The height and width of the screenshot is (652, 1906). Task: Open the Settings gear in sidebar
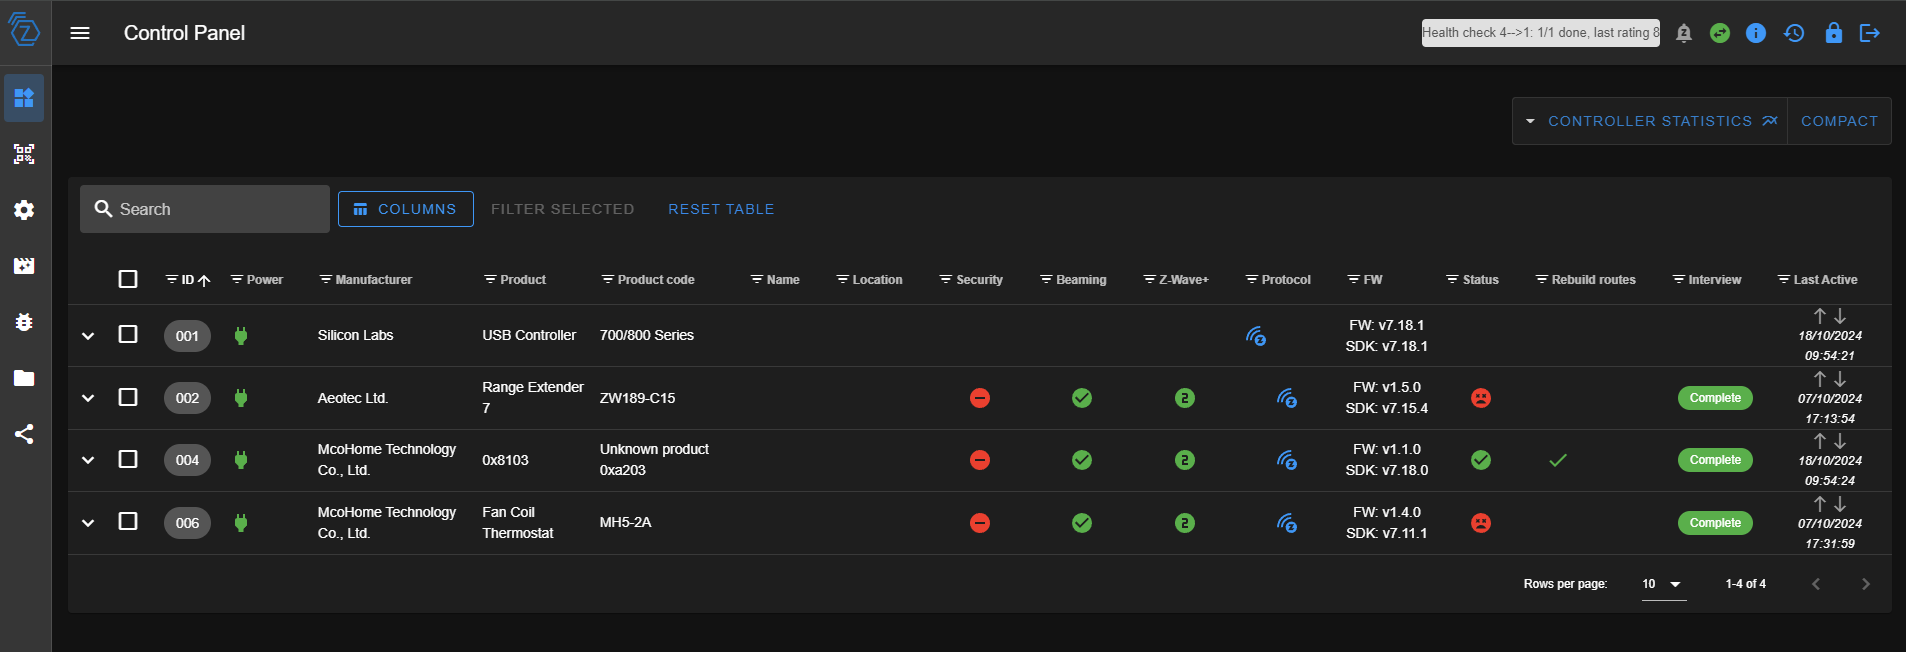point(24,210)
